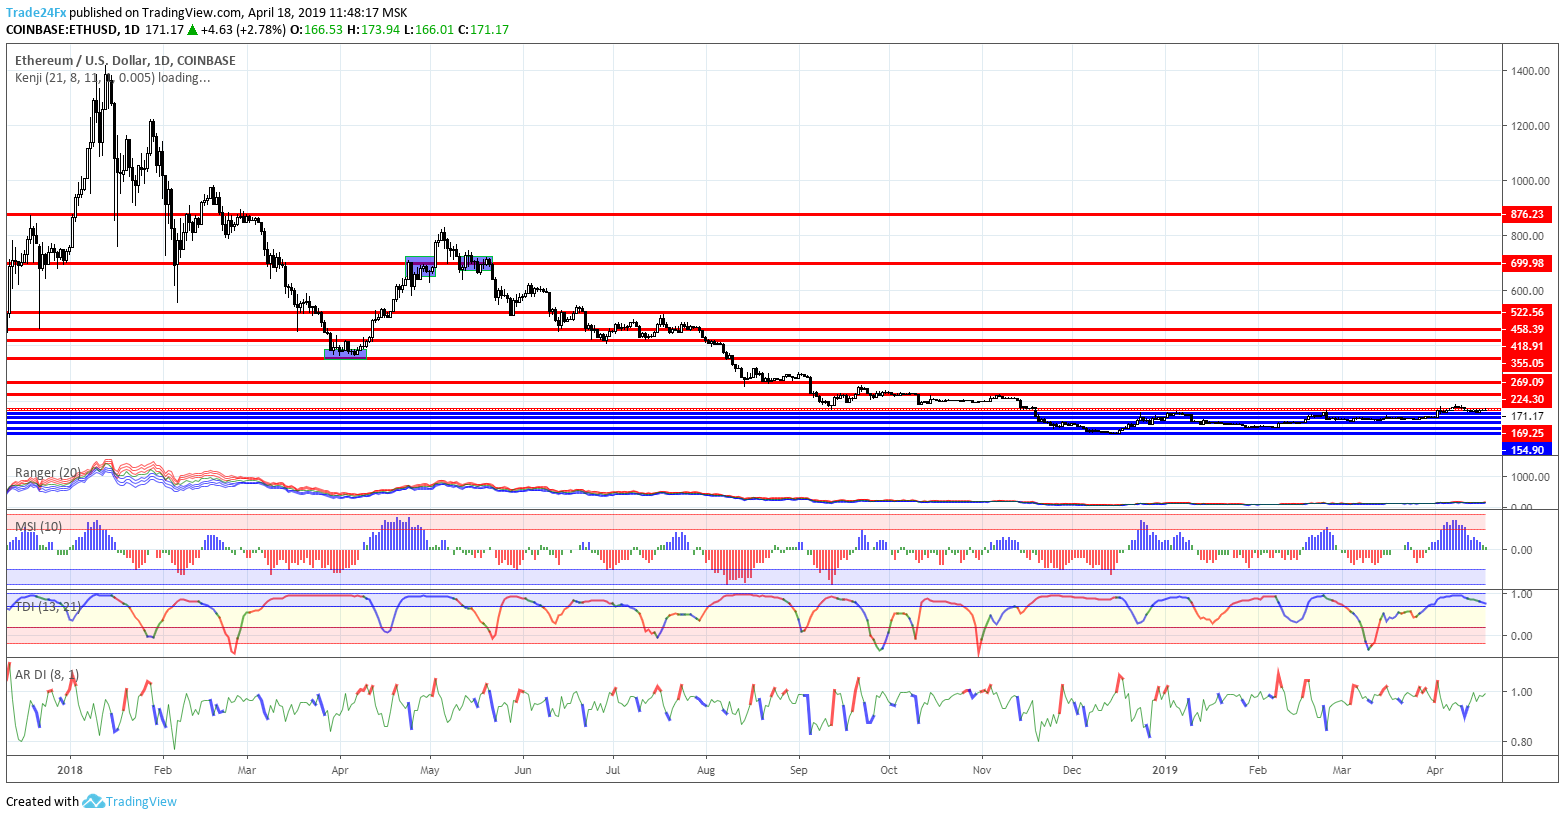Click the Oct label on time axis
This screenshot has width=1565, height=819.
pos(889,770)
